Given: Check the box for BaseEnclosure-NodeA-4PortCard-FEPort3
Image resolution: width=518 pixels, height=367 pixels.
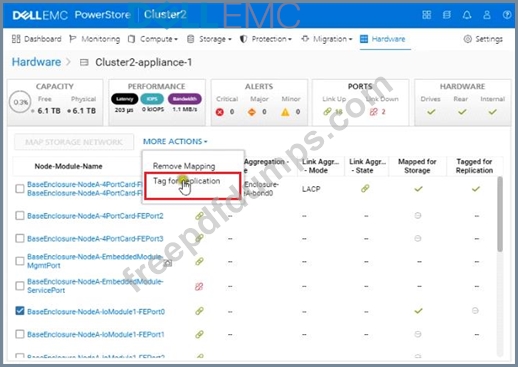Looking at the screenshot, I should [20, 238].
